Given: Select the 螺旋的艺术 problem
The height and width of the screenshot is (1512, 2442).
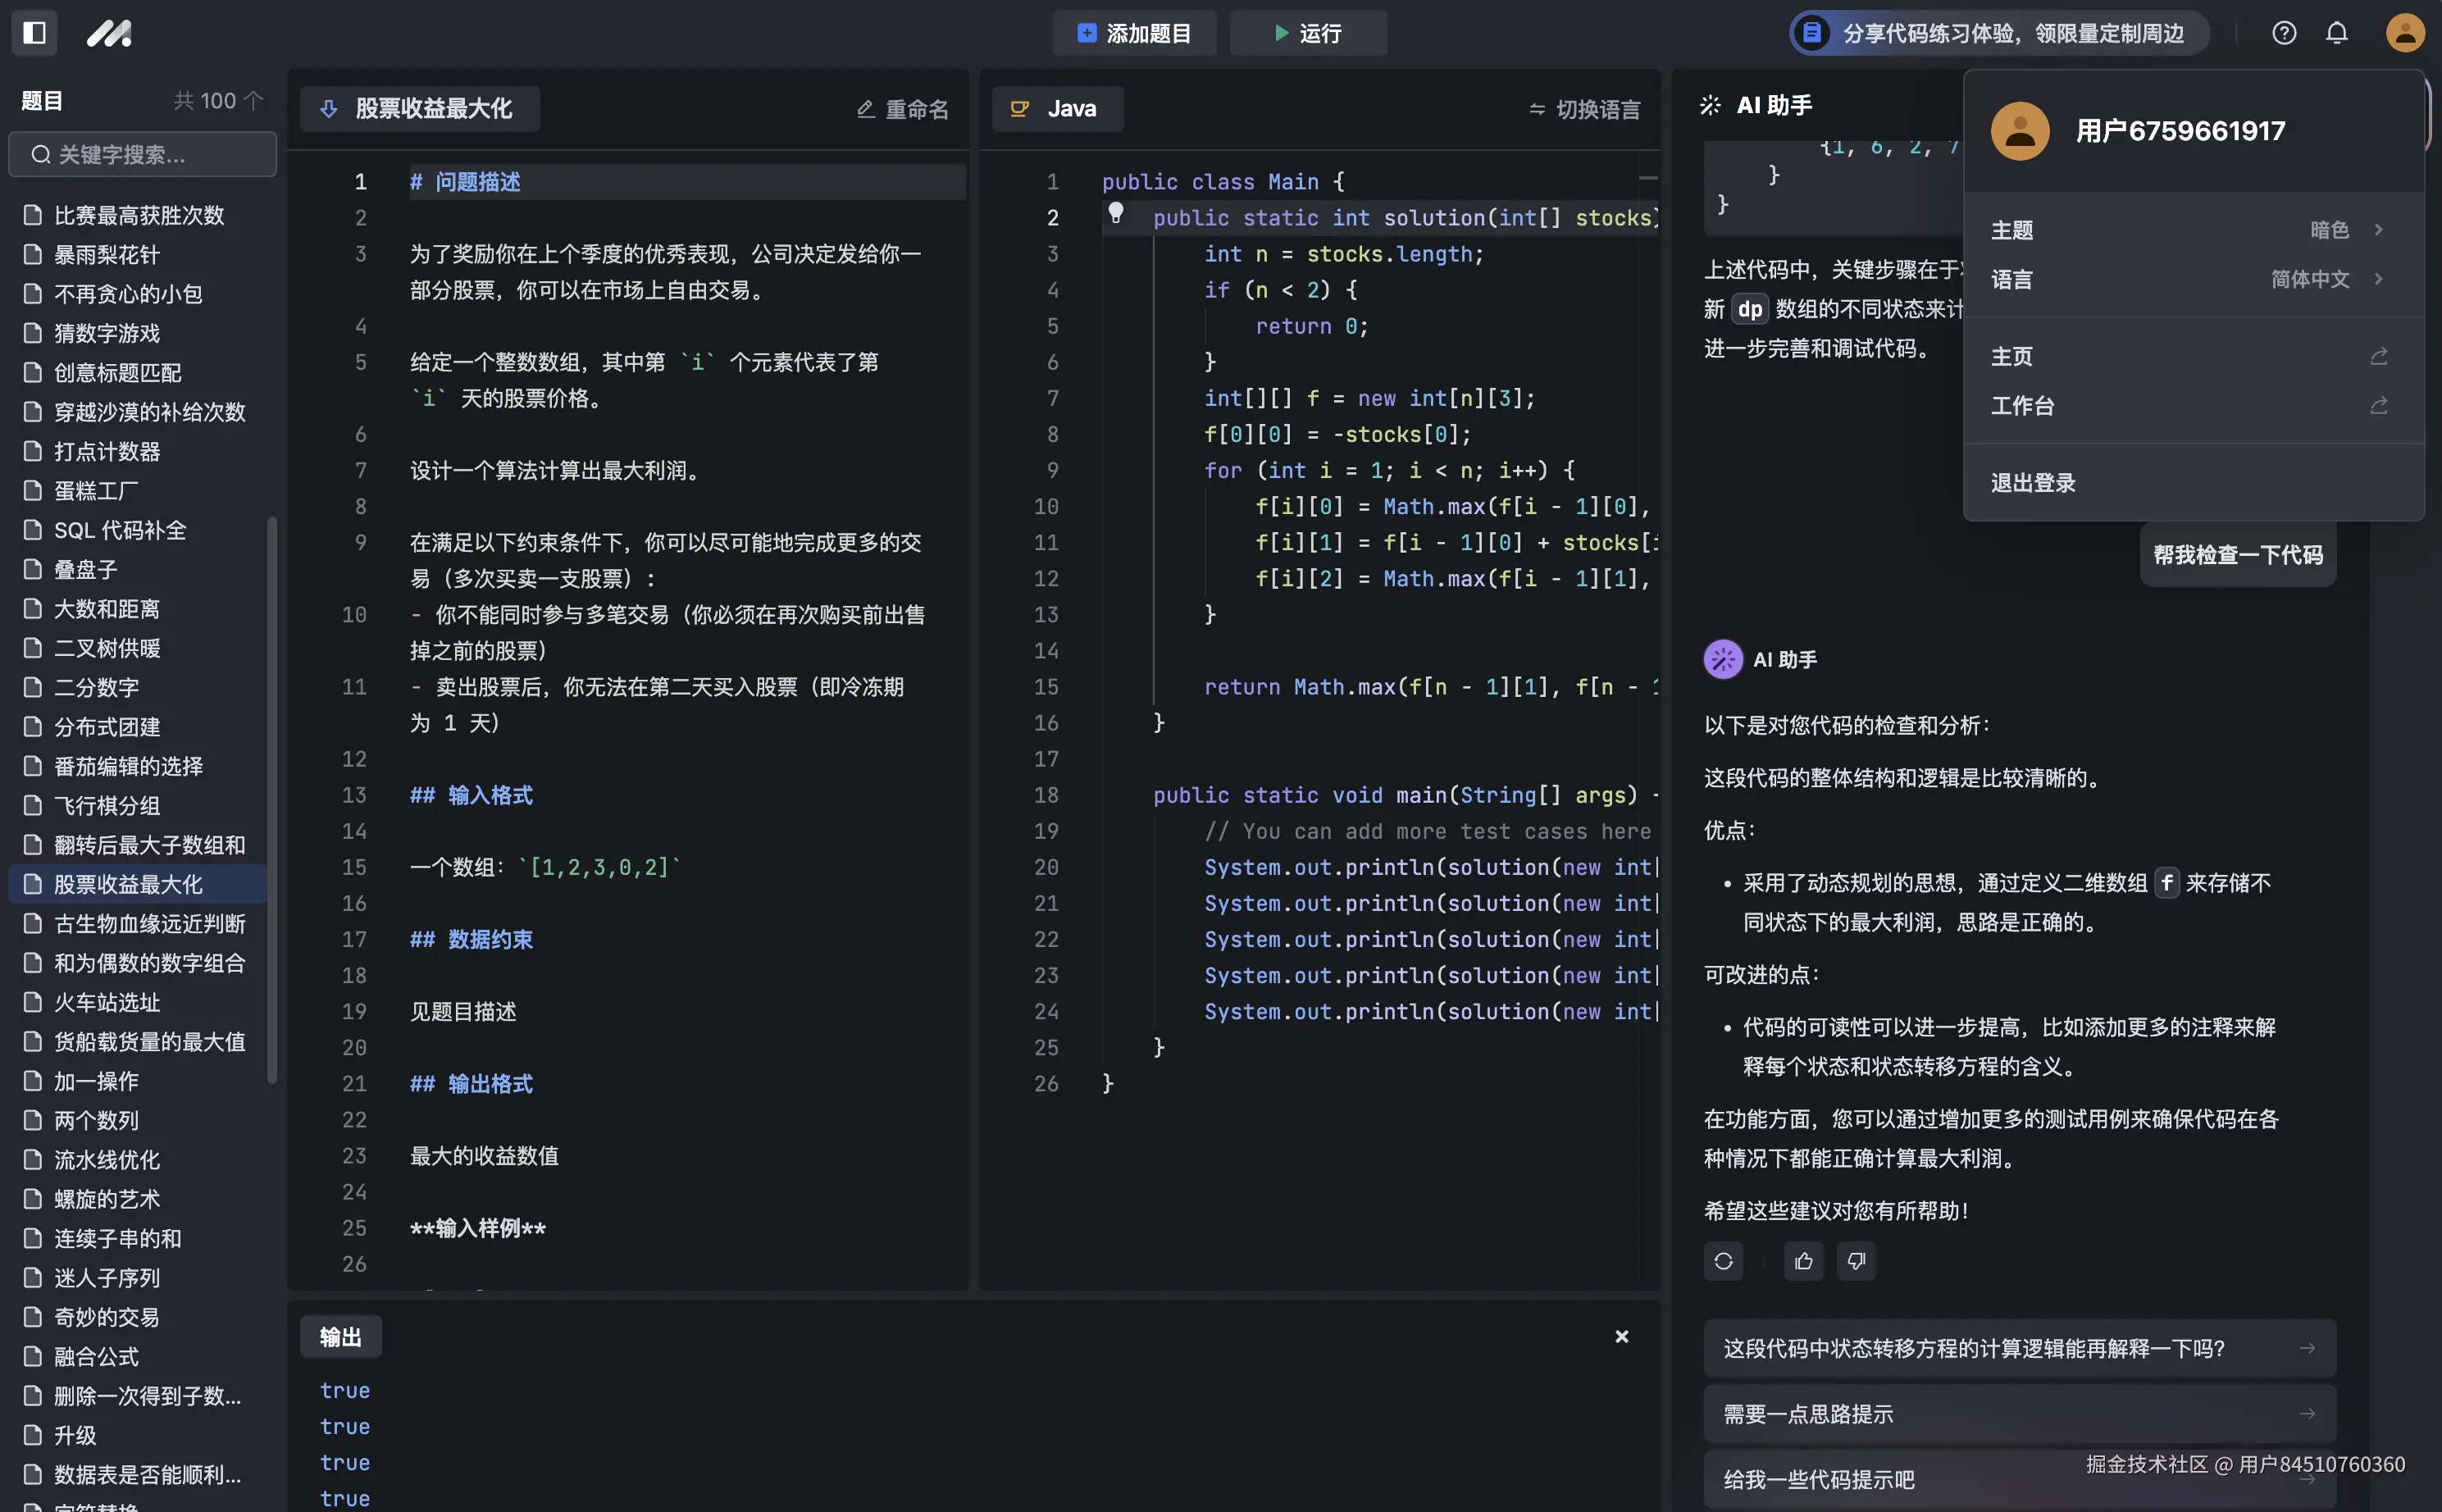Looking at the screenshot, I should coord(107,1198).
